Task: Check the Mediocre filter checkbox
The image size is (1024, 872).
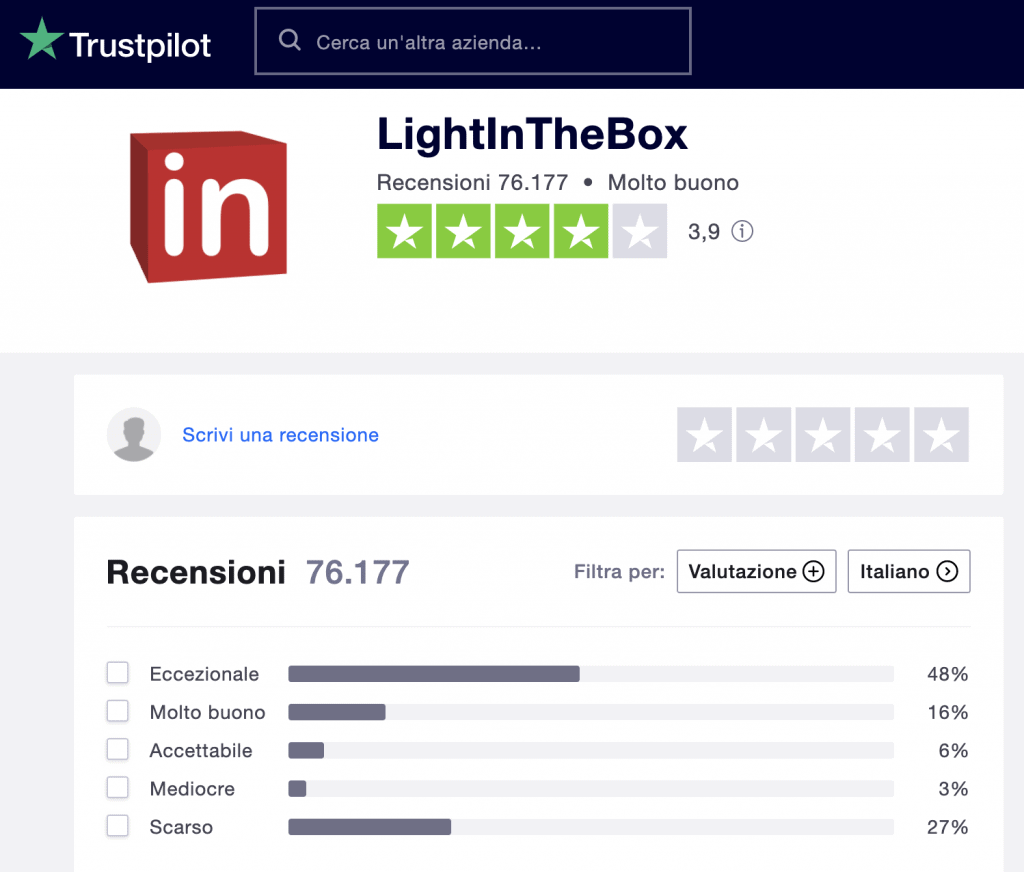Action: (118, 788)
